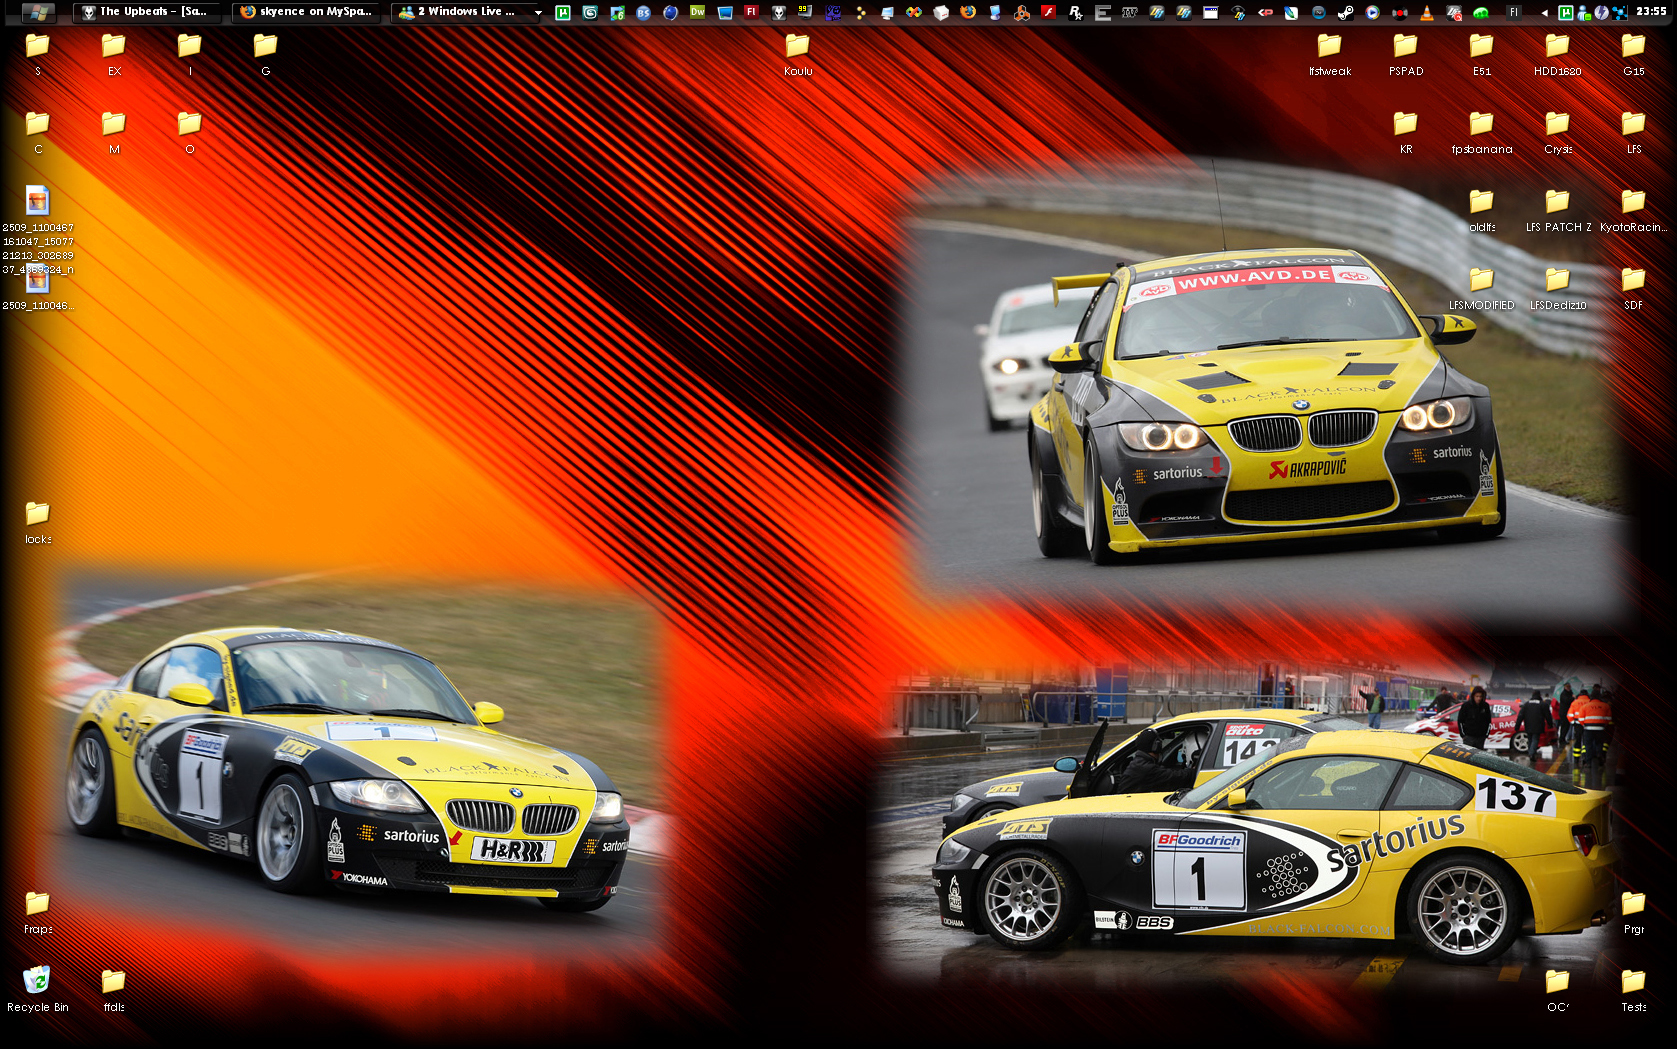Open the Fraps folder
This screenshot has width=1677, height=1049.
[38, 911]
